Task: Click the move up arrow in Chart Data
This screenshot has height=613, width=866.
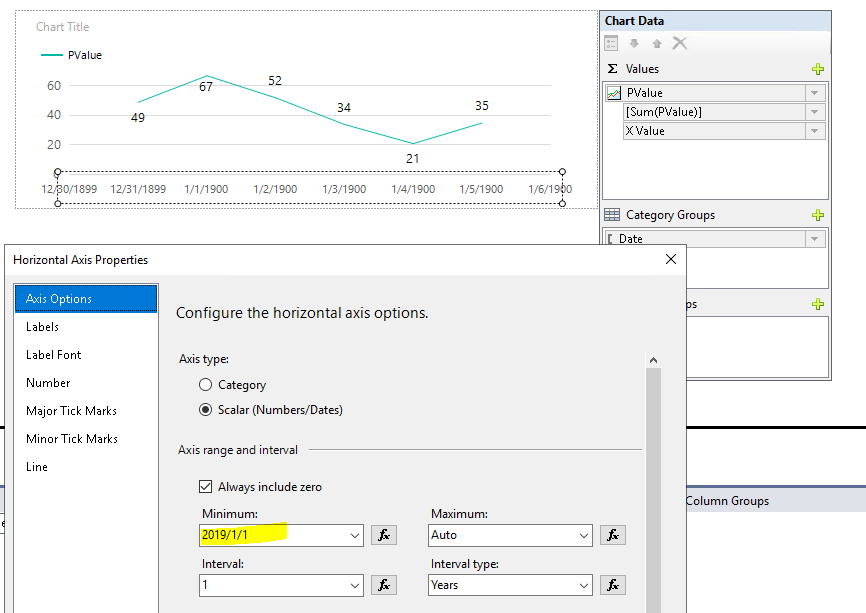Action: 657,43
